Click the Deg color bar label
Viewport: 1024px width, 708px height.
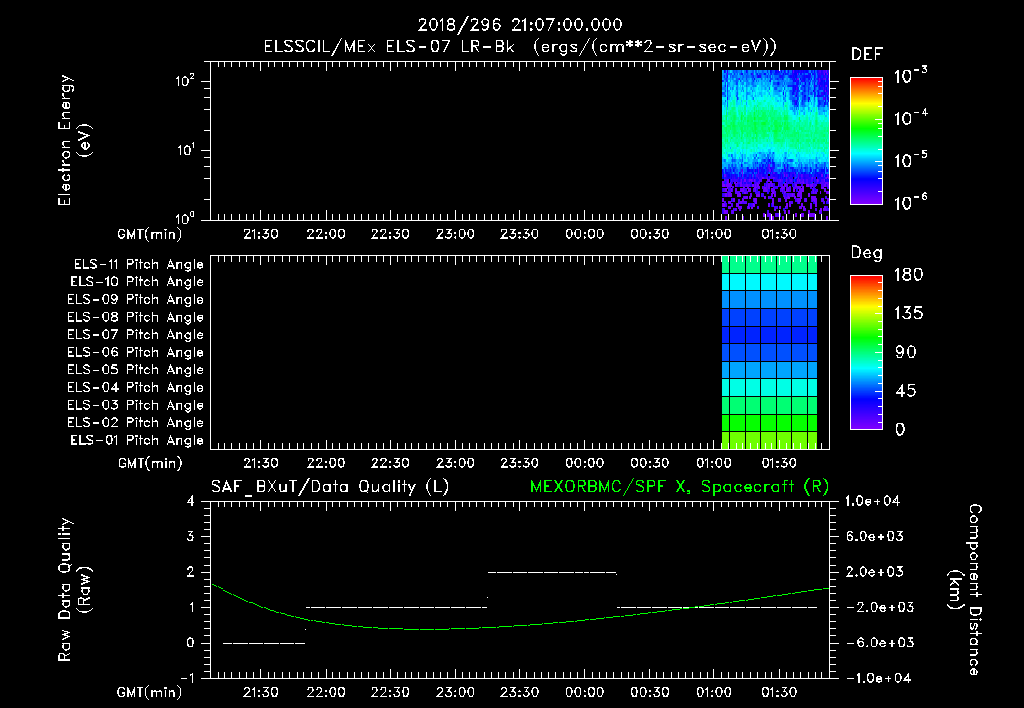coord(867,253)
